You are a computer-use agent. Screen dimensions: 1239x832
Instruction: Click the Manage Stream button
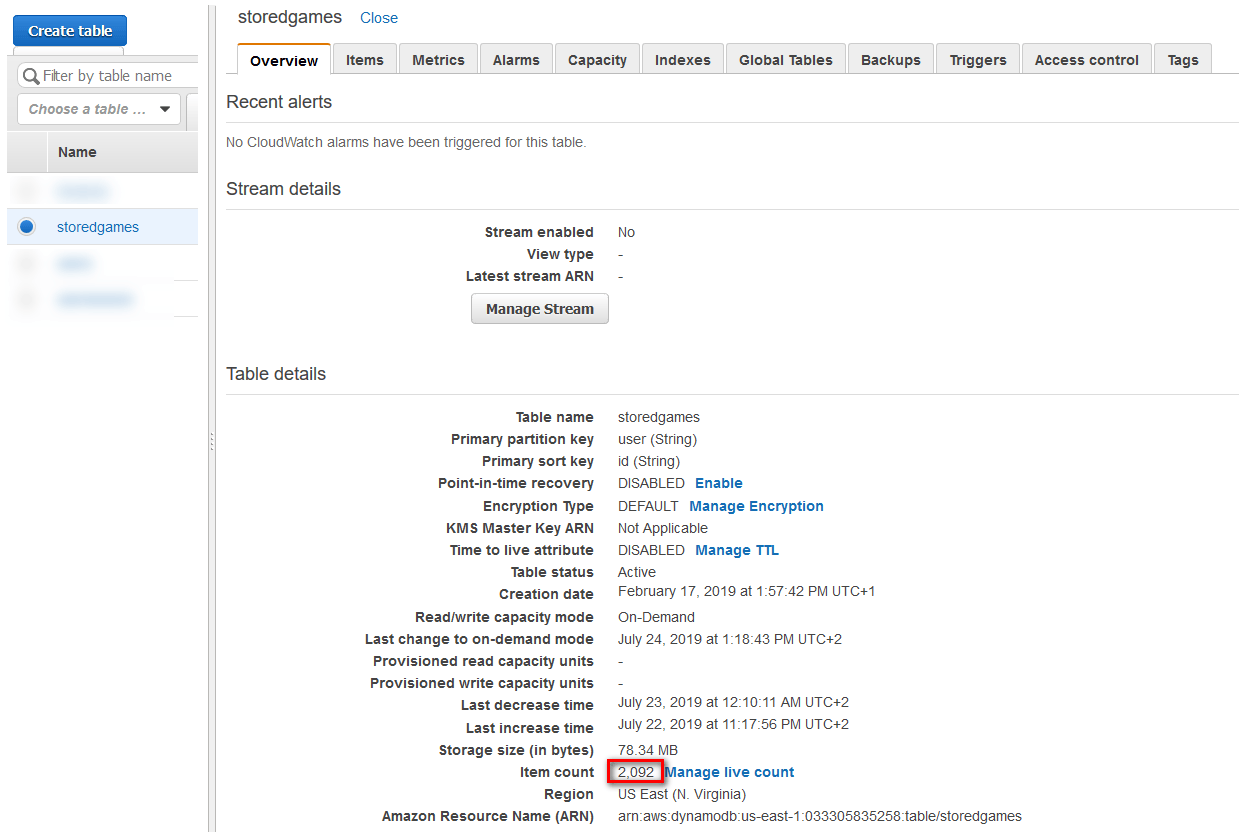point(540,309)
